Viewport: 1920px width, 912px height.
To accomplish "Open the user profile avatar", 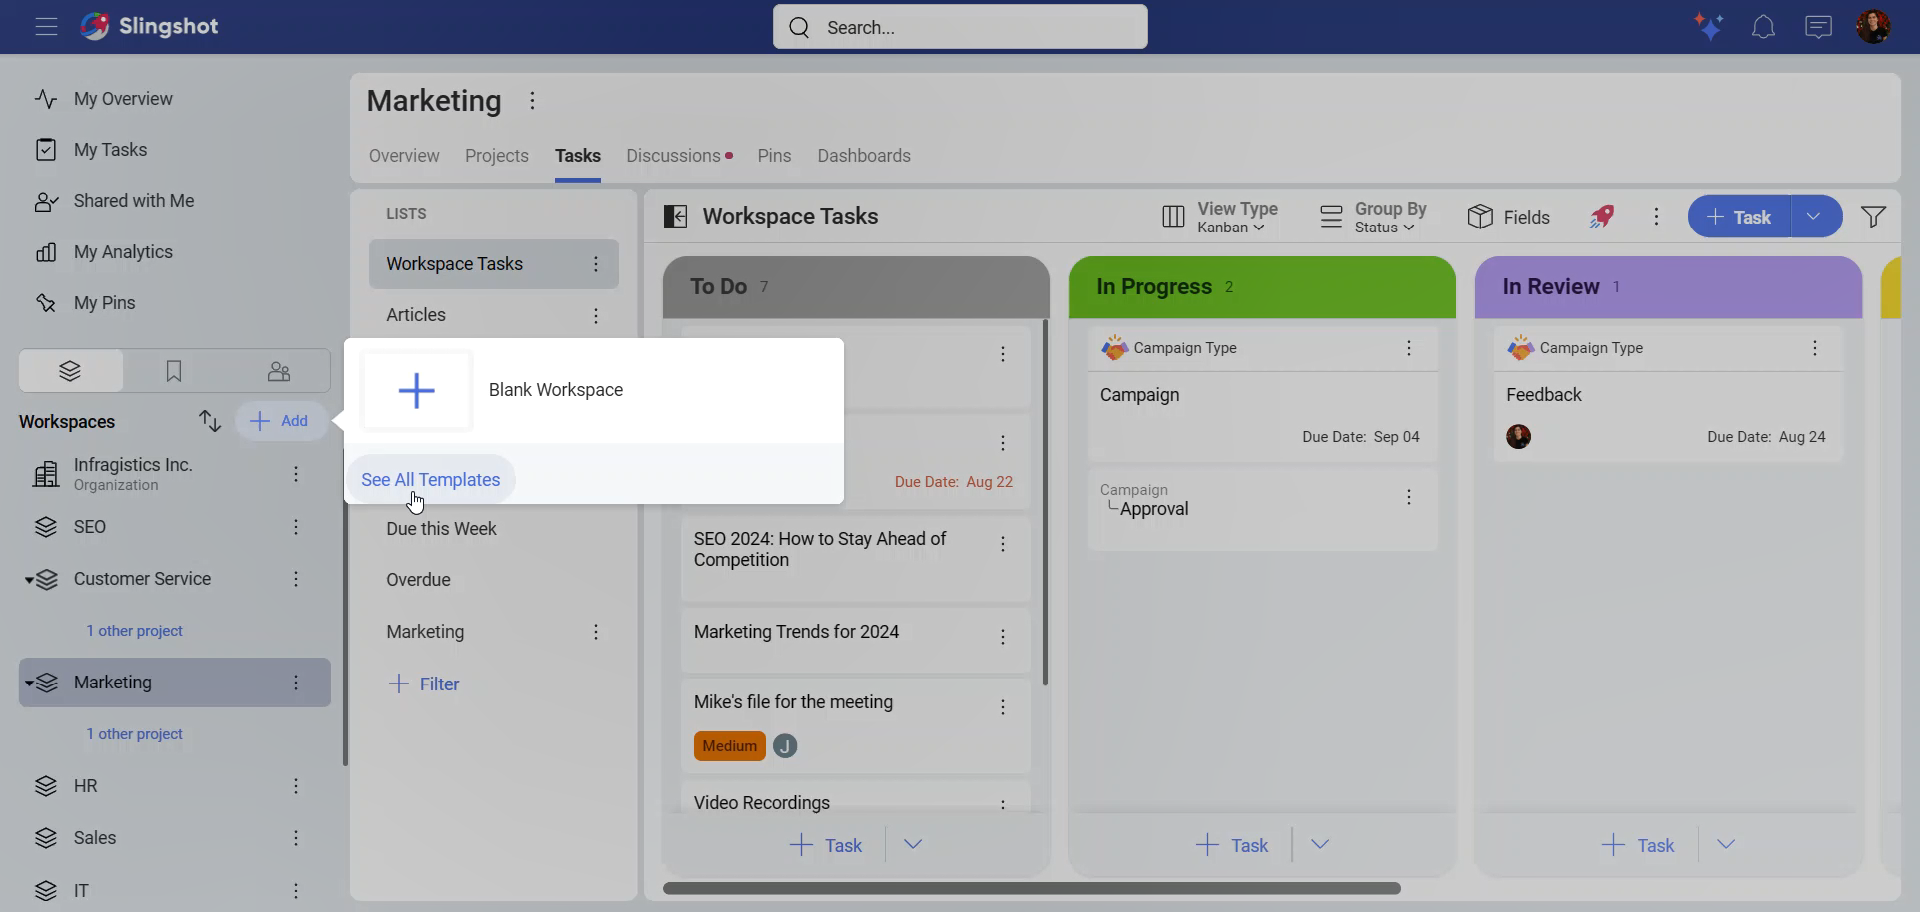I will 1873,27.
